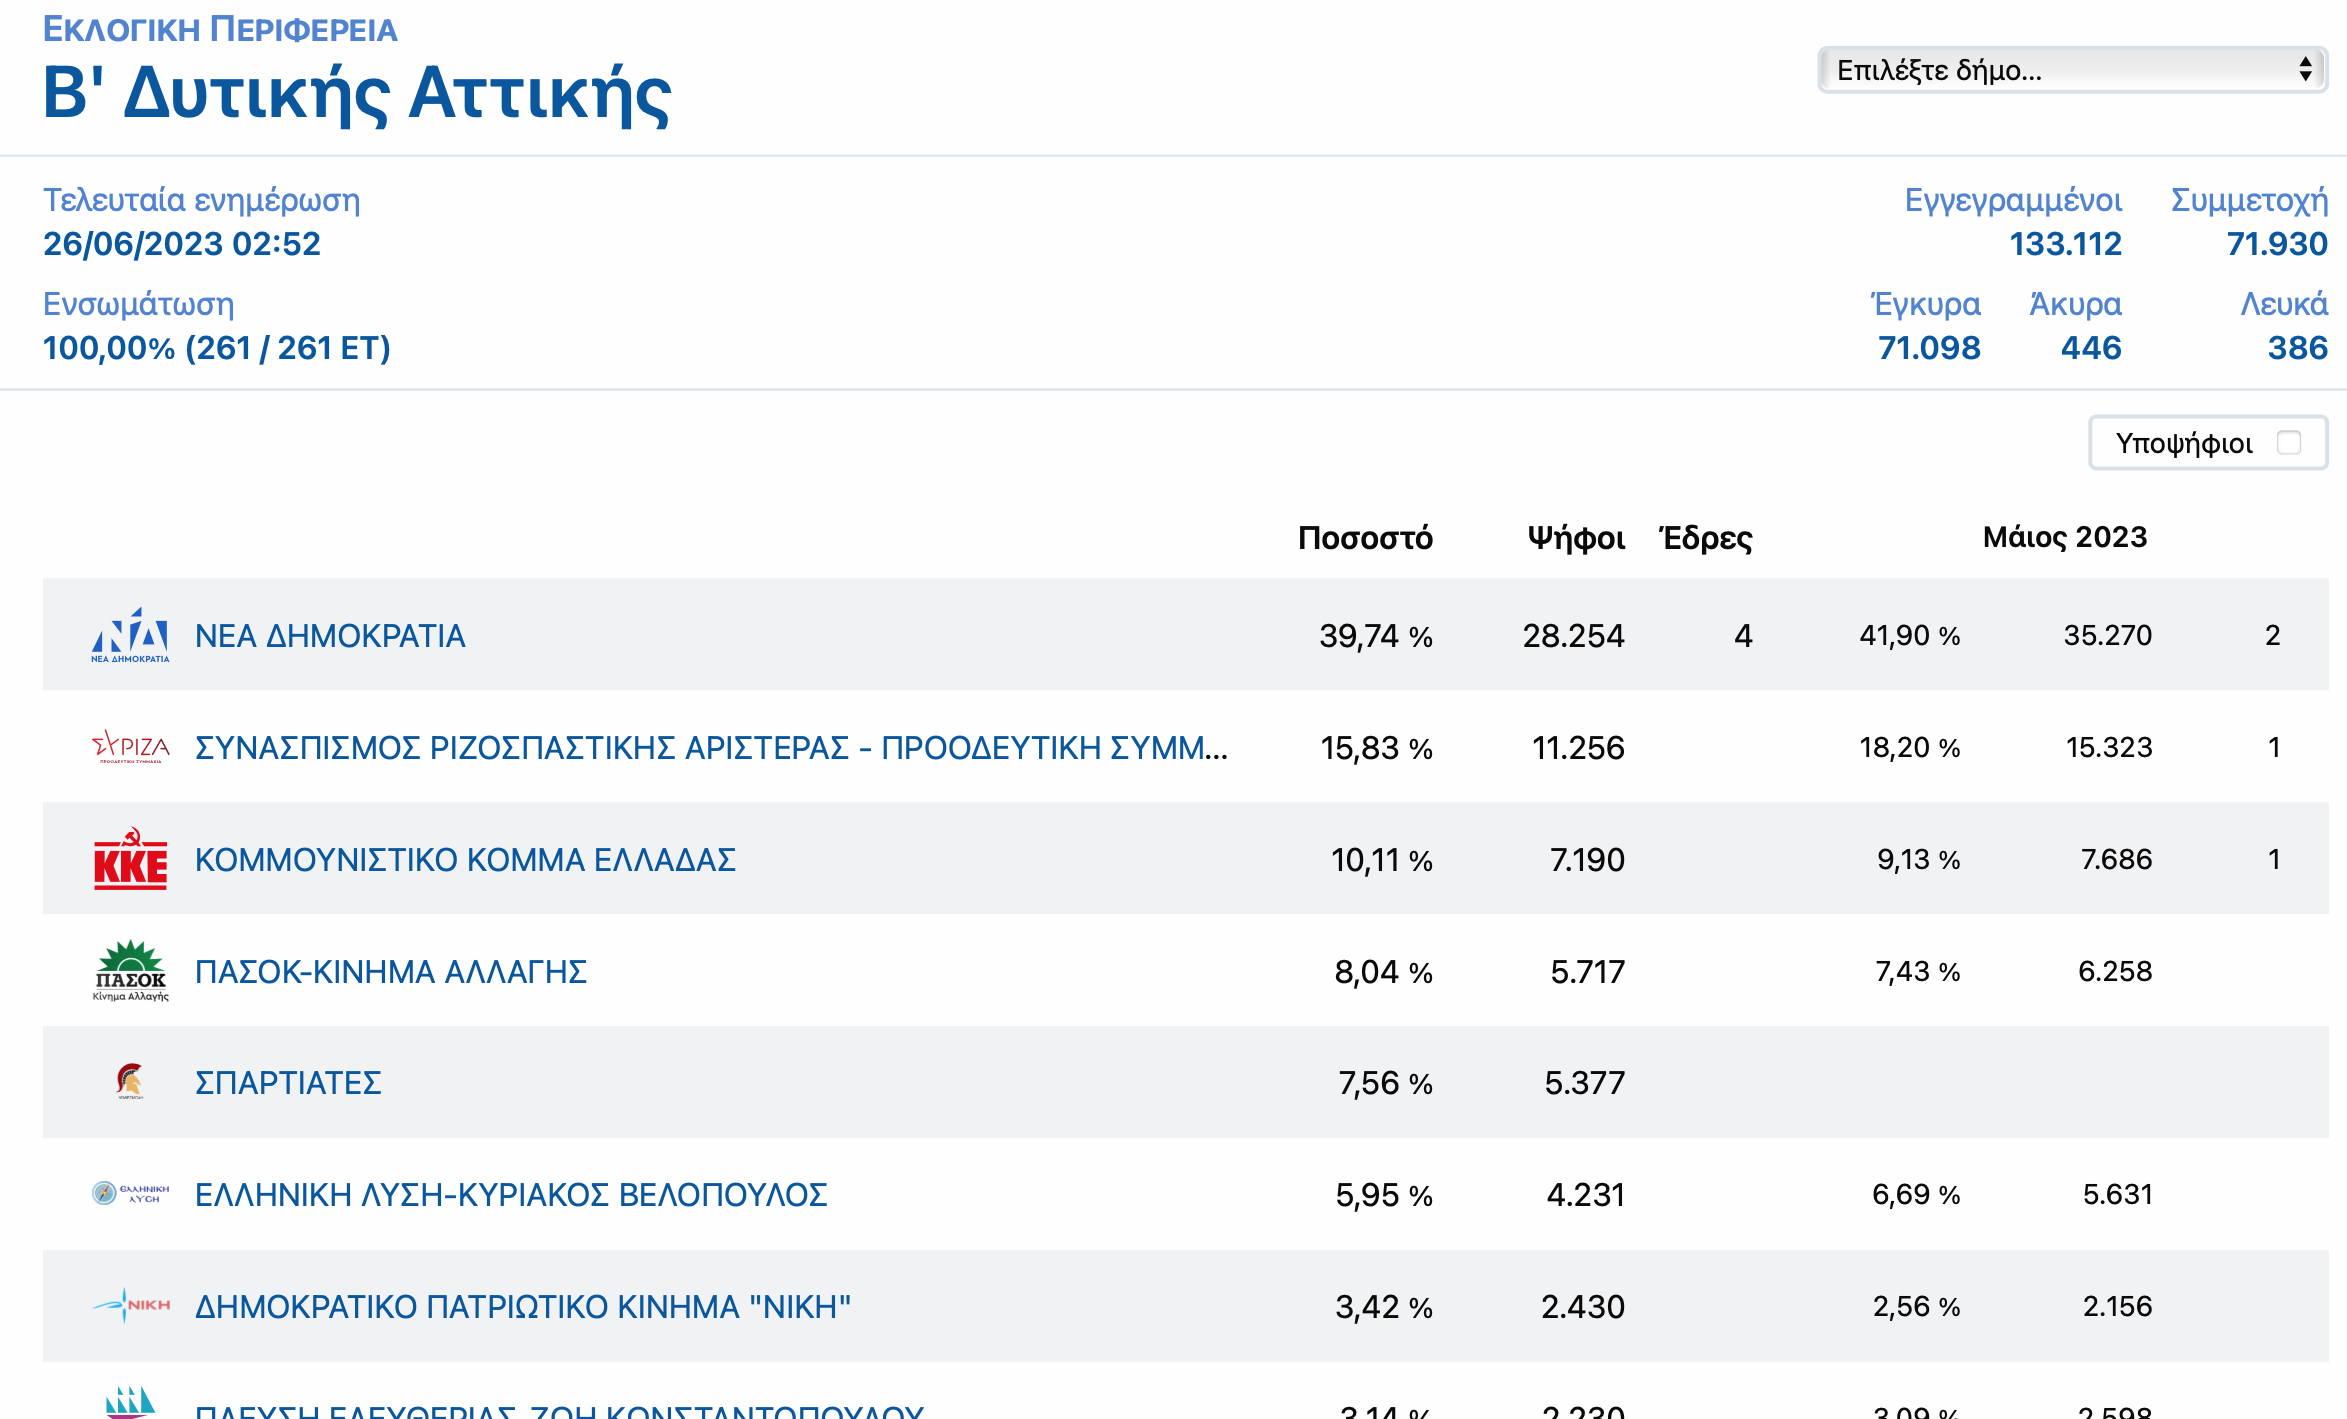Open the ΕΛΛΗΝΙΚΗ ΛΥΣΗ-ΚΥΡΙΑΚΟΣ ΒΕΛΟΠΟΥΛΟΣ link

click(x=511, y=1195)
